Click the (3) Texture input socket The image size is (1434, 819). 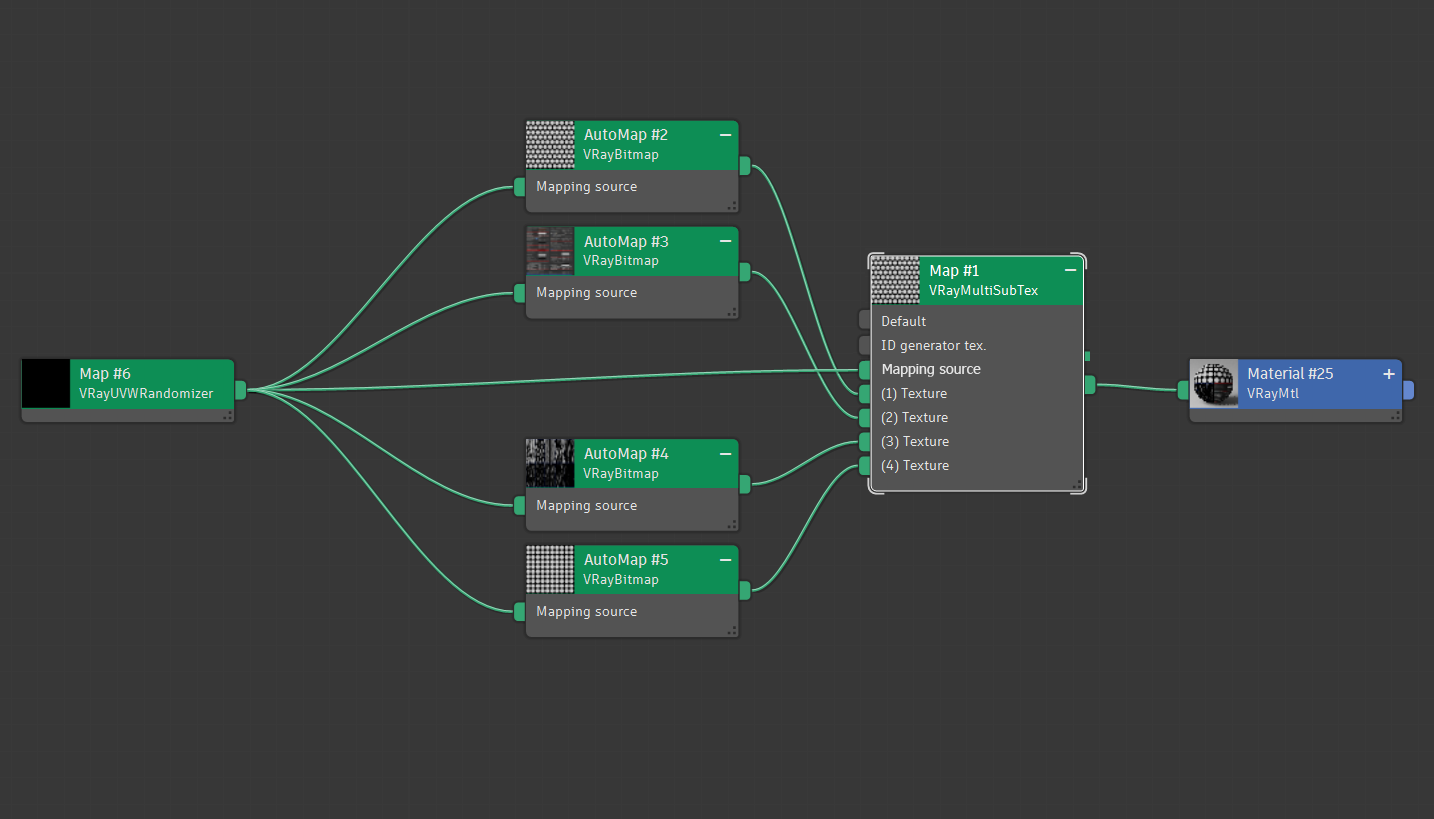[865, 442]
